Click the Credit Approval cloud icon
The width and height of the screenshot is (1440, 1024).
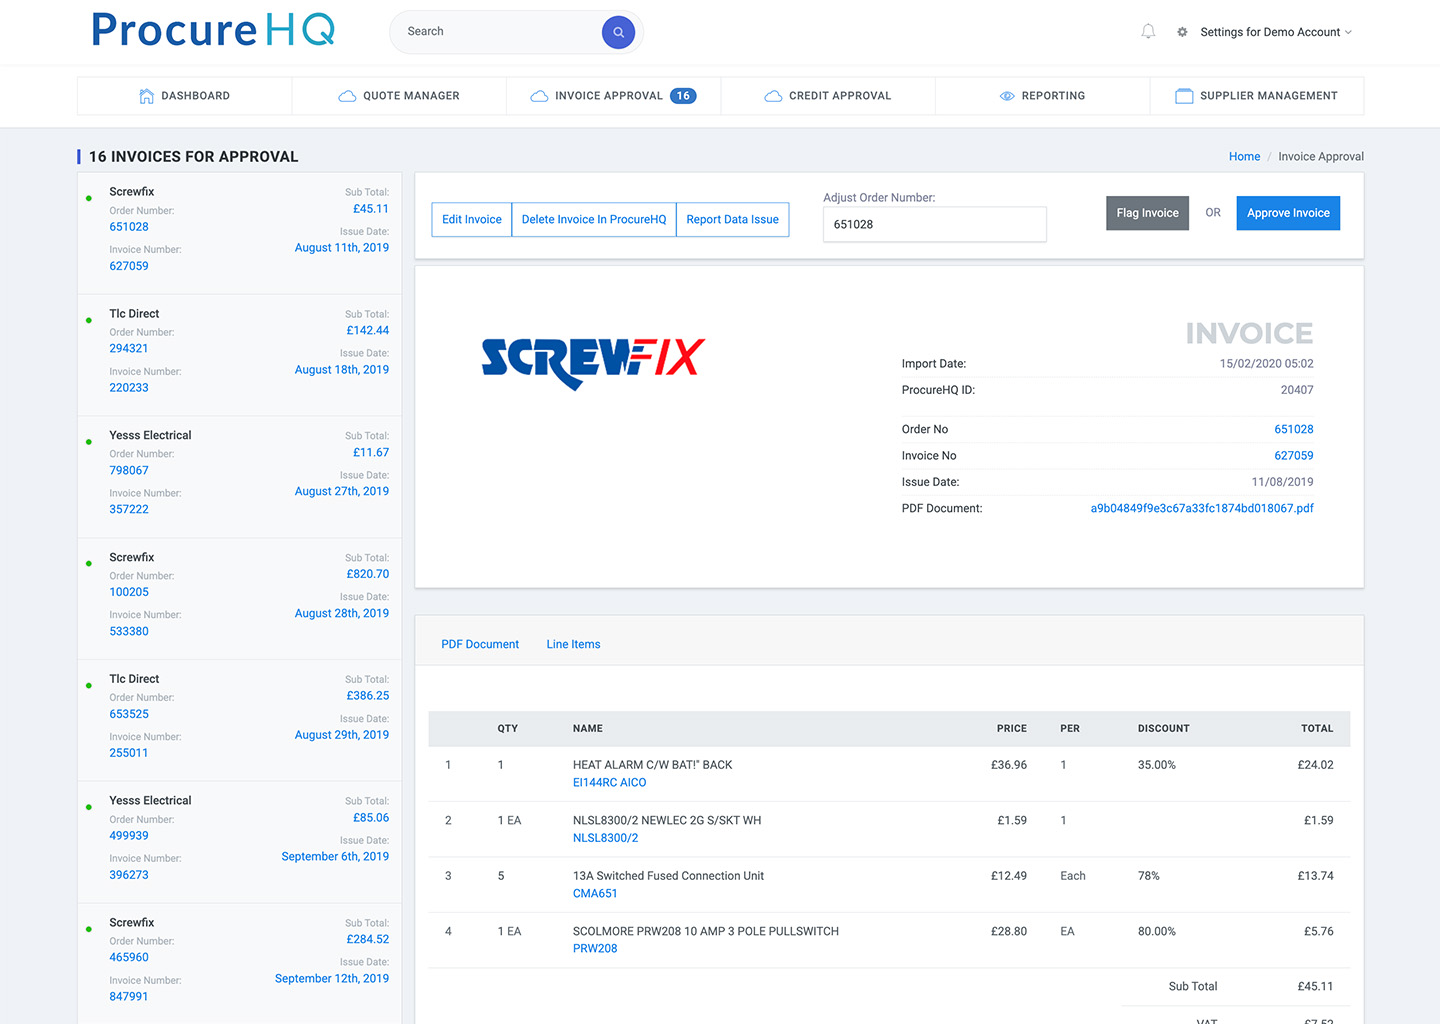pyautogui.click(x=773, y=96)
